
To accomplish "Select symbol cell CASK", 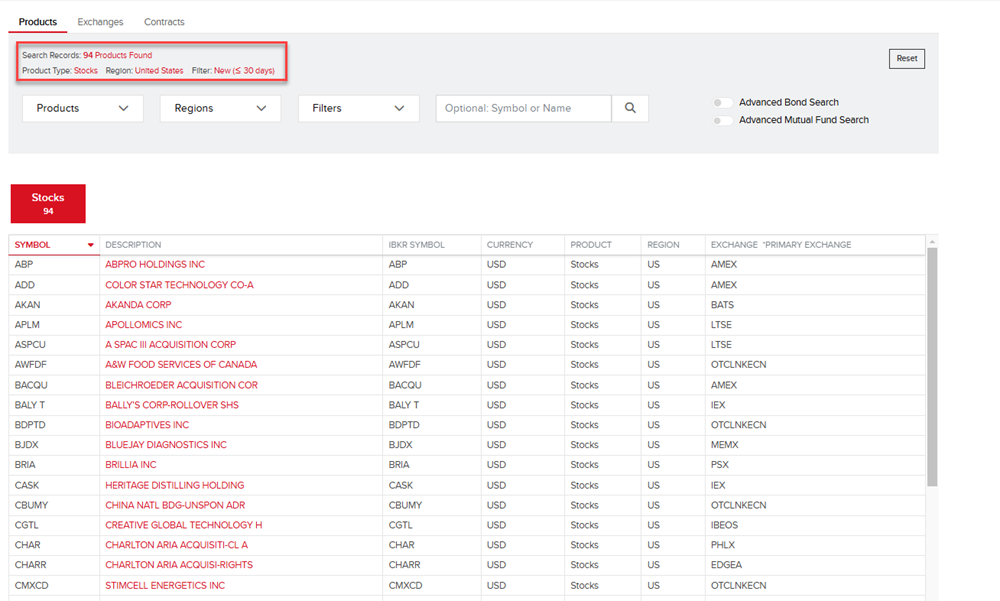I will [27, 486].
